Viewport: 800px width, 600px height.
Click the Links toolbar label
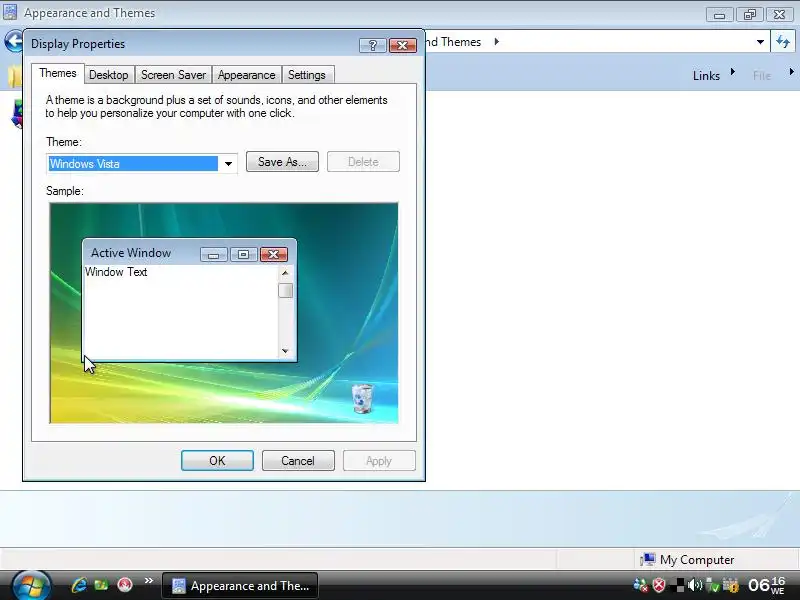(706, 76)
